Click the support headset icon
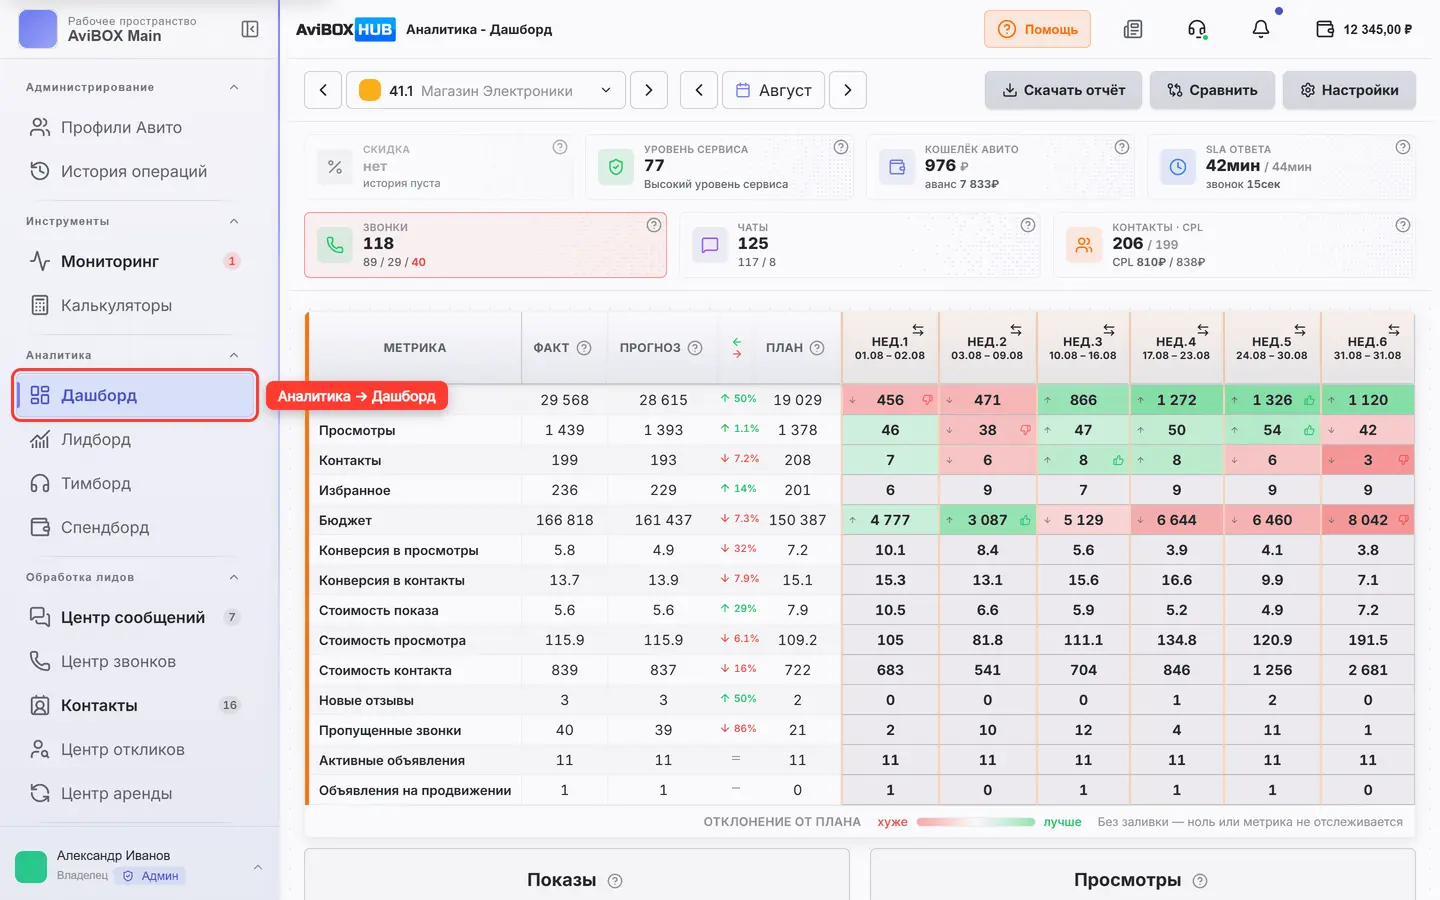Image resolution: width=1440 pixels, height=900 pixels. tap(1197, 29)
